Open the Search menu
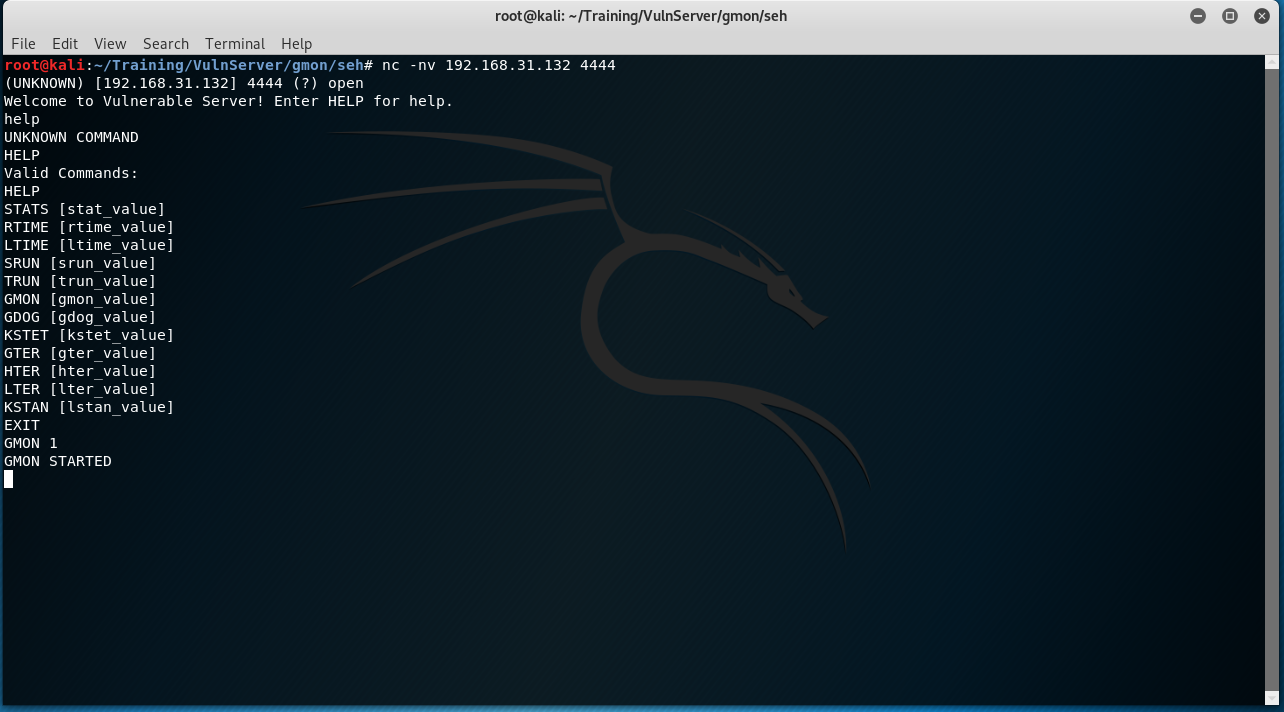The image size is (1284, 712). click(166, 44)
